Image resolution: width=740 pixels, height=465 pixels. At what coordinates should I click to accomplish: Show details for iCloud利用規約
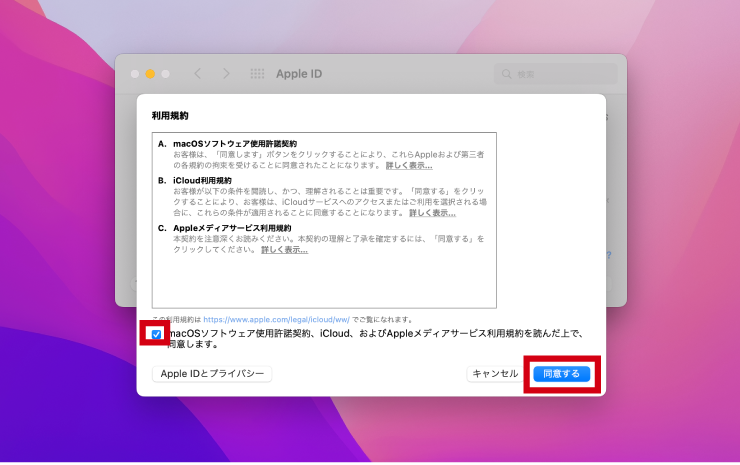[432, 213]
